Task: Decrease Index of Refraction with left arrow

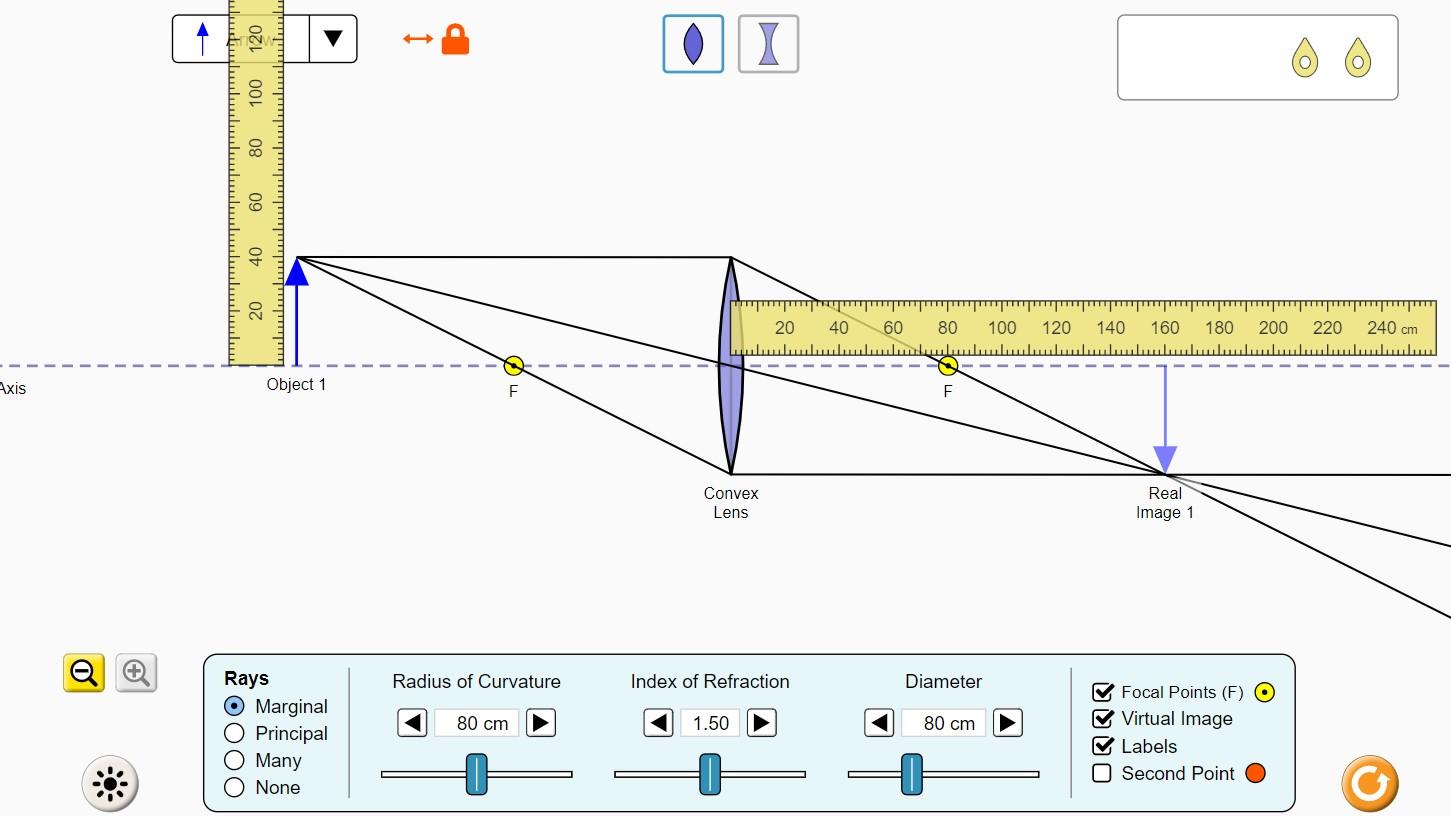Action: (658, 722)
